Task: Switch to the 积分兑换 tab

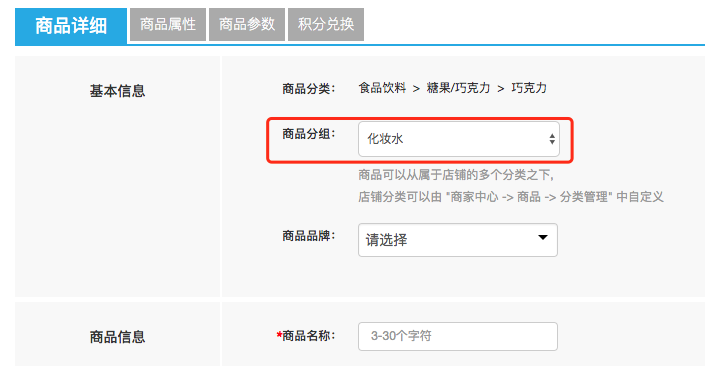Action: [326, 24]
